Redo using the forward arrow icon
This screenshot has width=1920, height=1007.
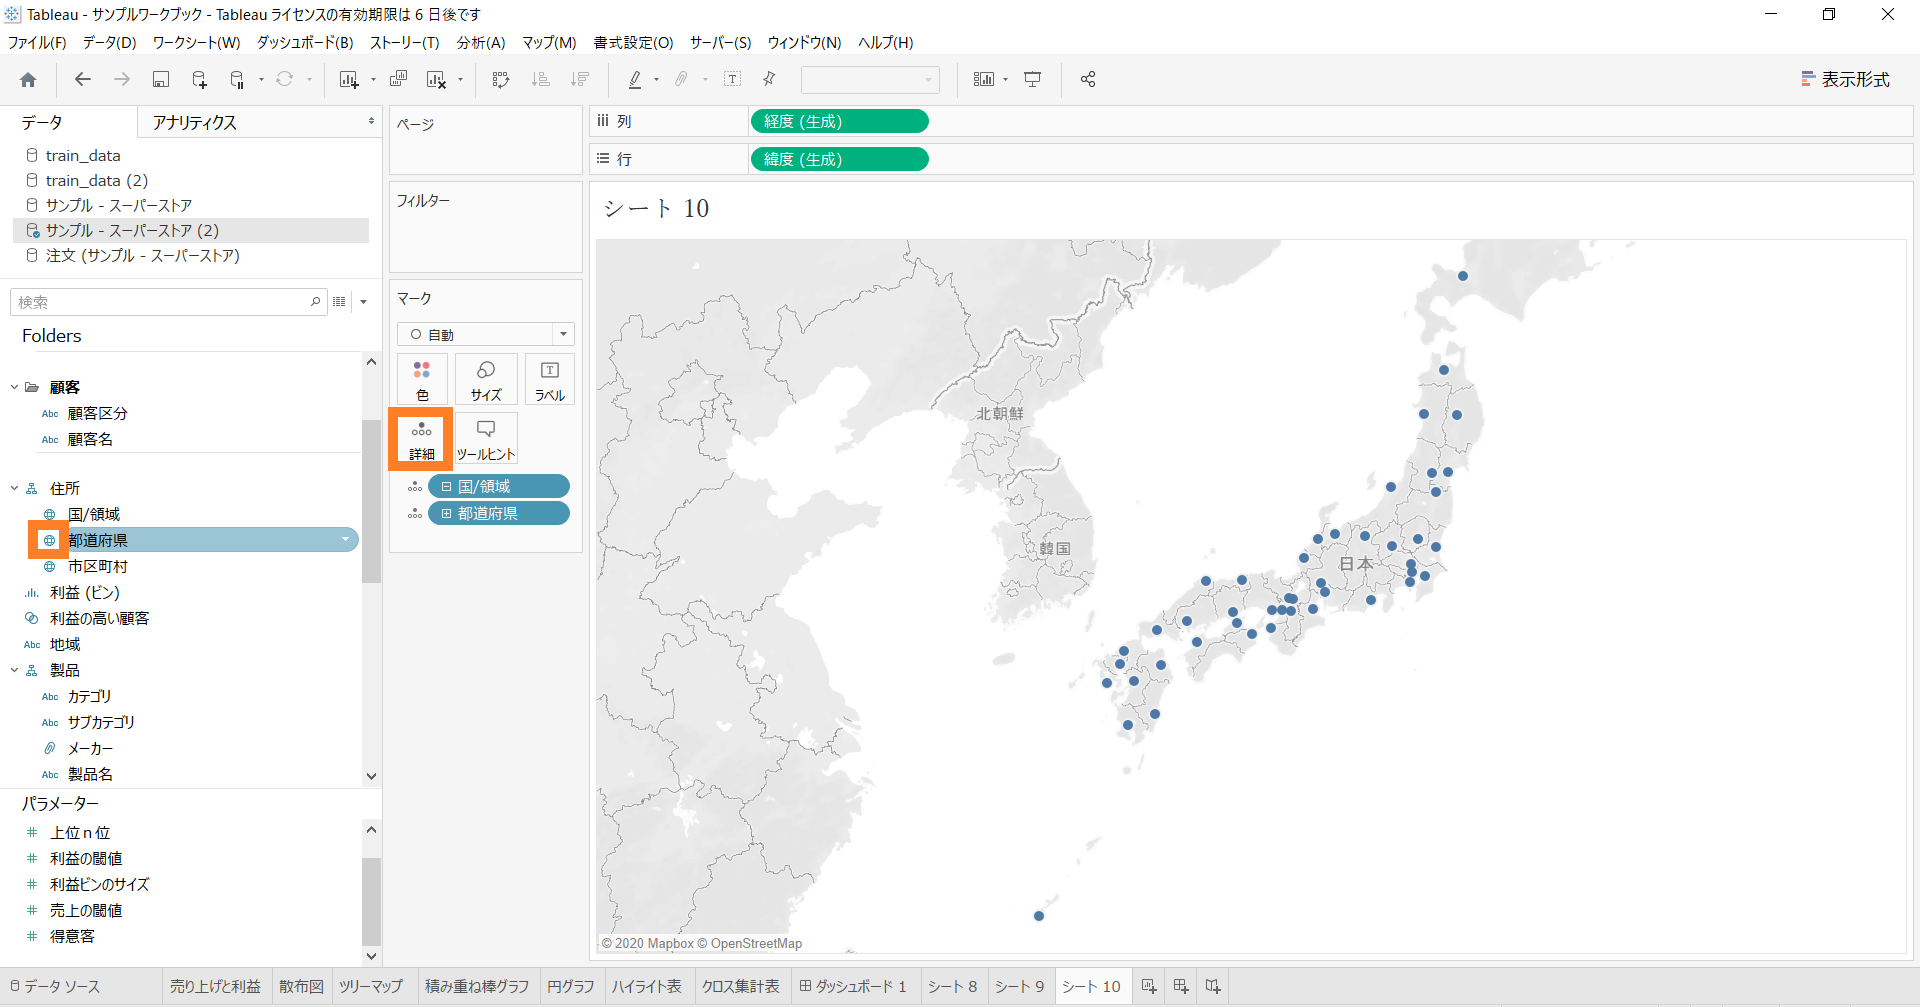[122, 80]
